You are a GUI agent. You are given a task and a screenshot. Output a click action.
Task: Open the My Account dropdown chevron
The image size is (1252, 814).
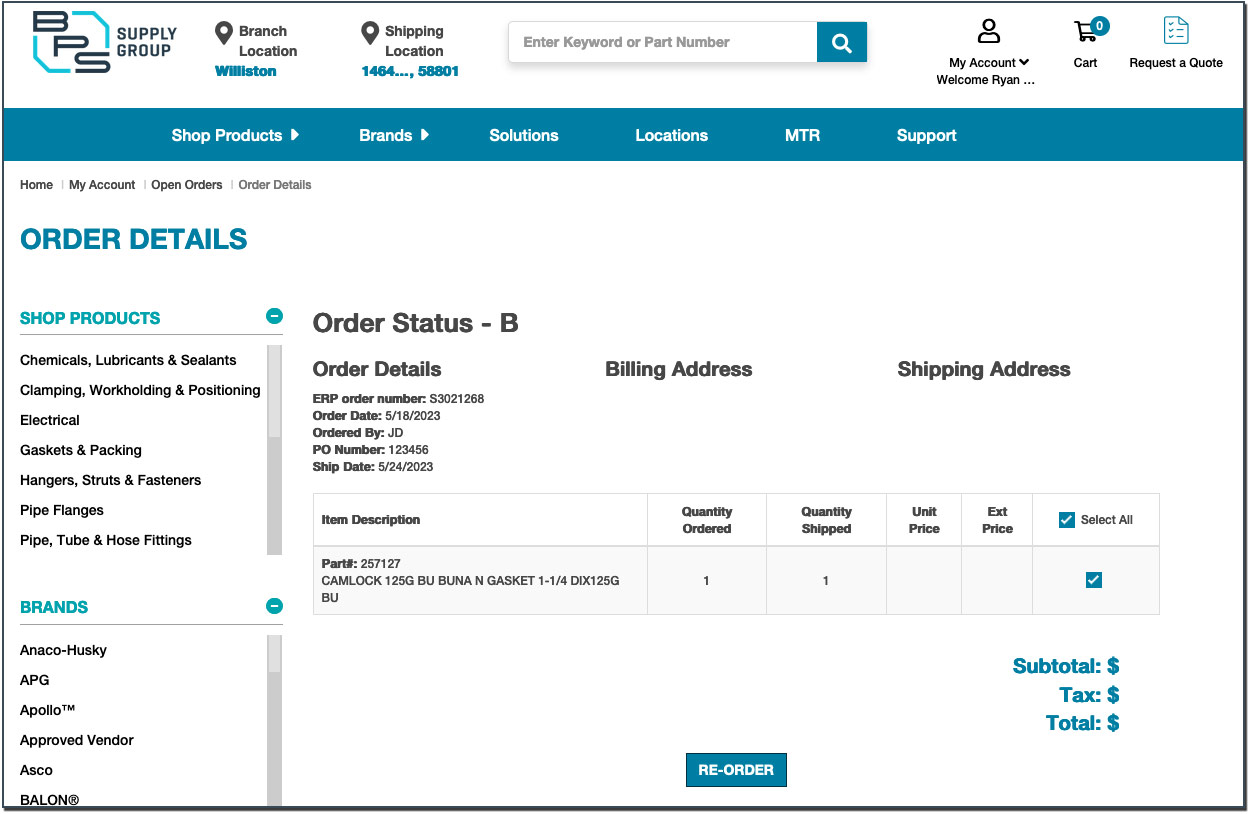point(1026,62)
